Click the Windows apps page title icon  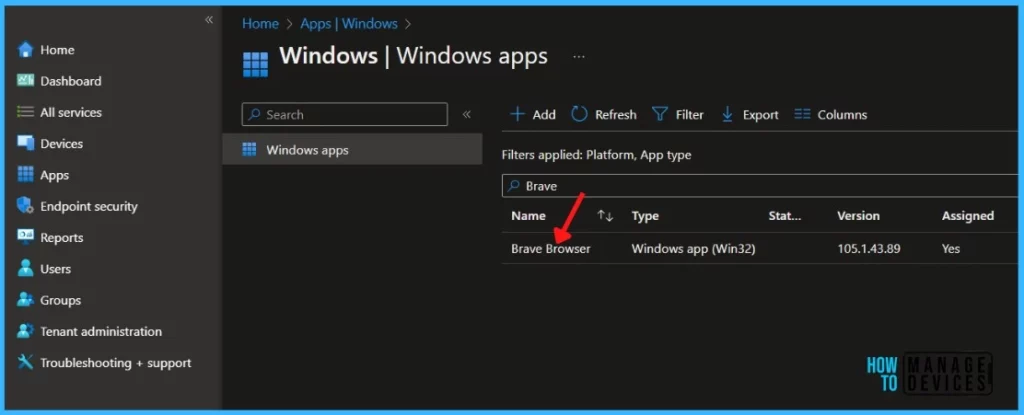[x=255, y=65]
